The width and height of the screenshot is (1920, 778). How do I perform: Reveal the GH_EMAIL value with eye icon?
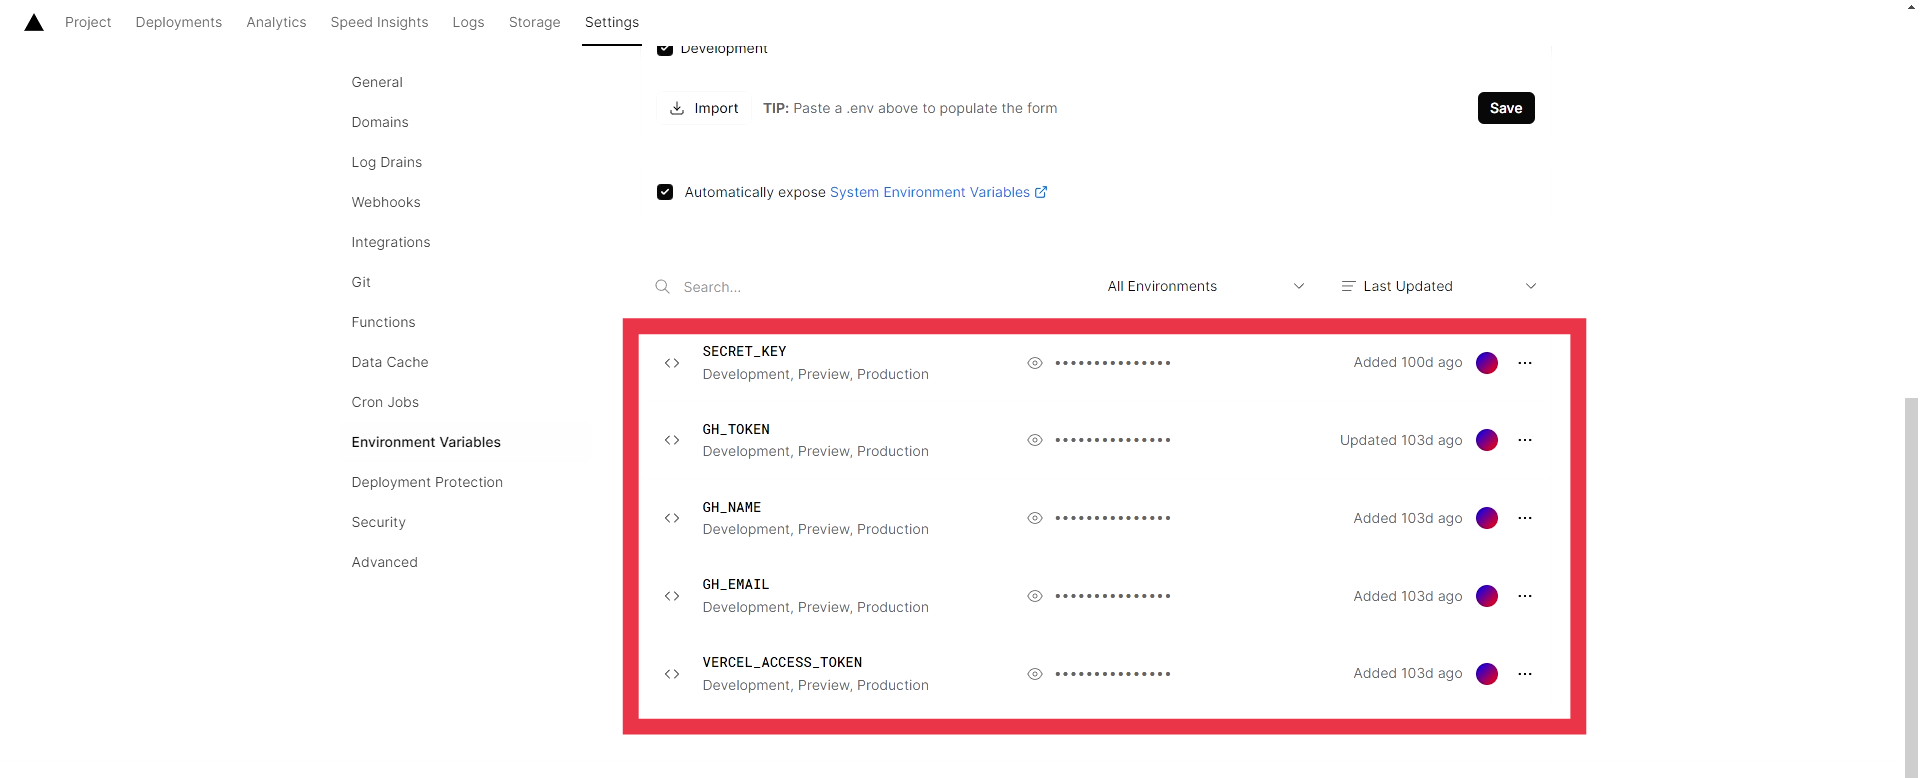(x=1035, y=596)
